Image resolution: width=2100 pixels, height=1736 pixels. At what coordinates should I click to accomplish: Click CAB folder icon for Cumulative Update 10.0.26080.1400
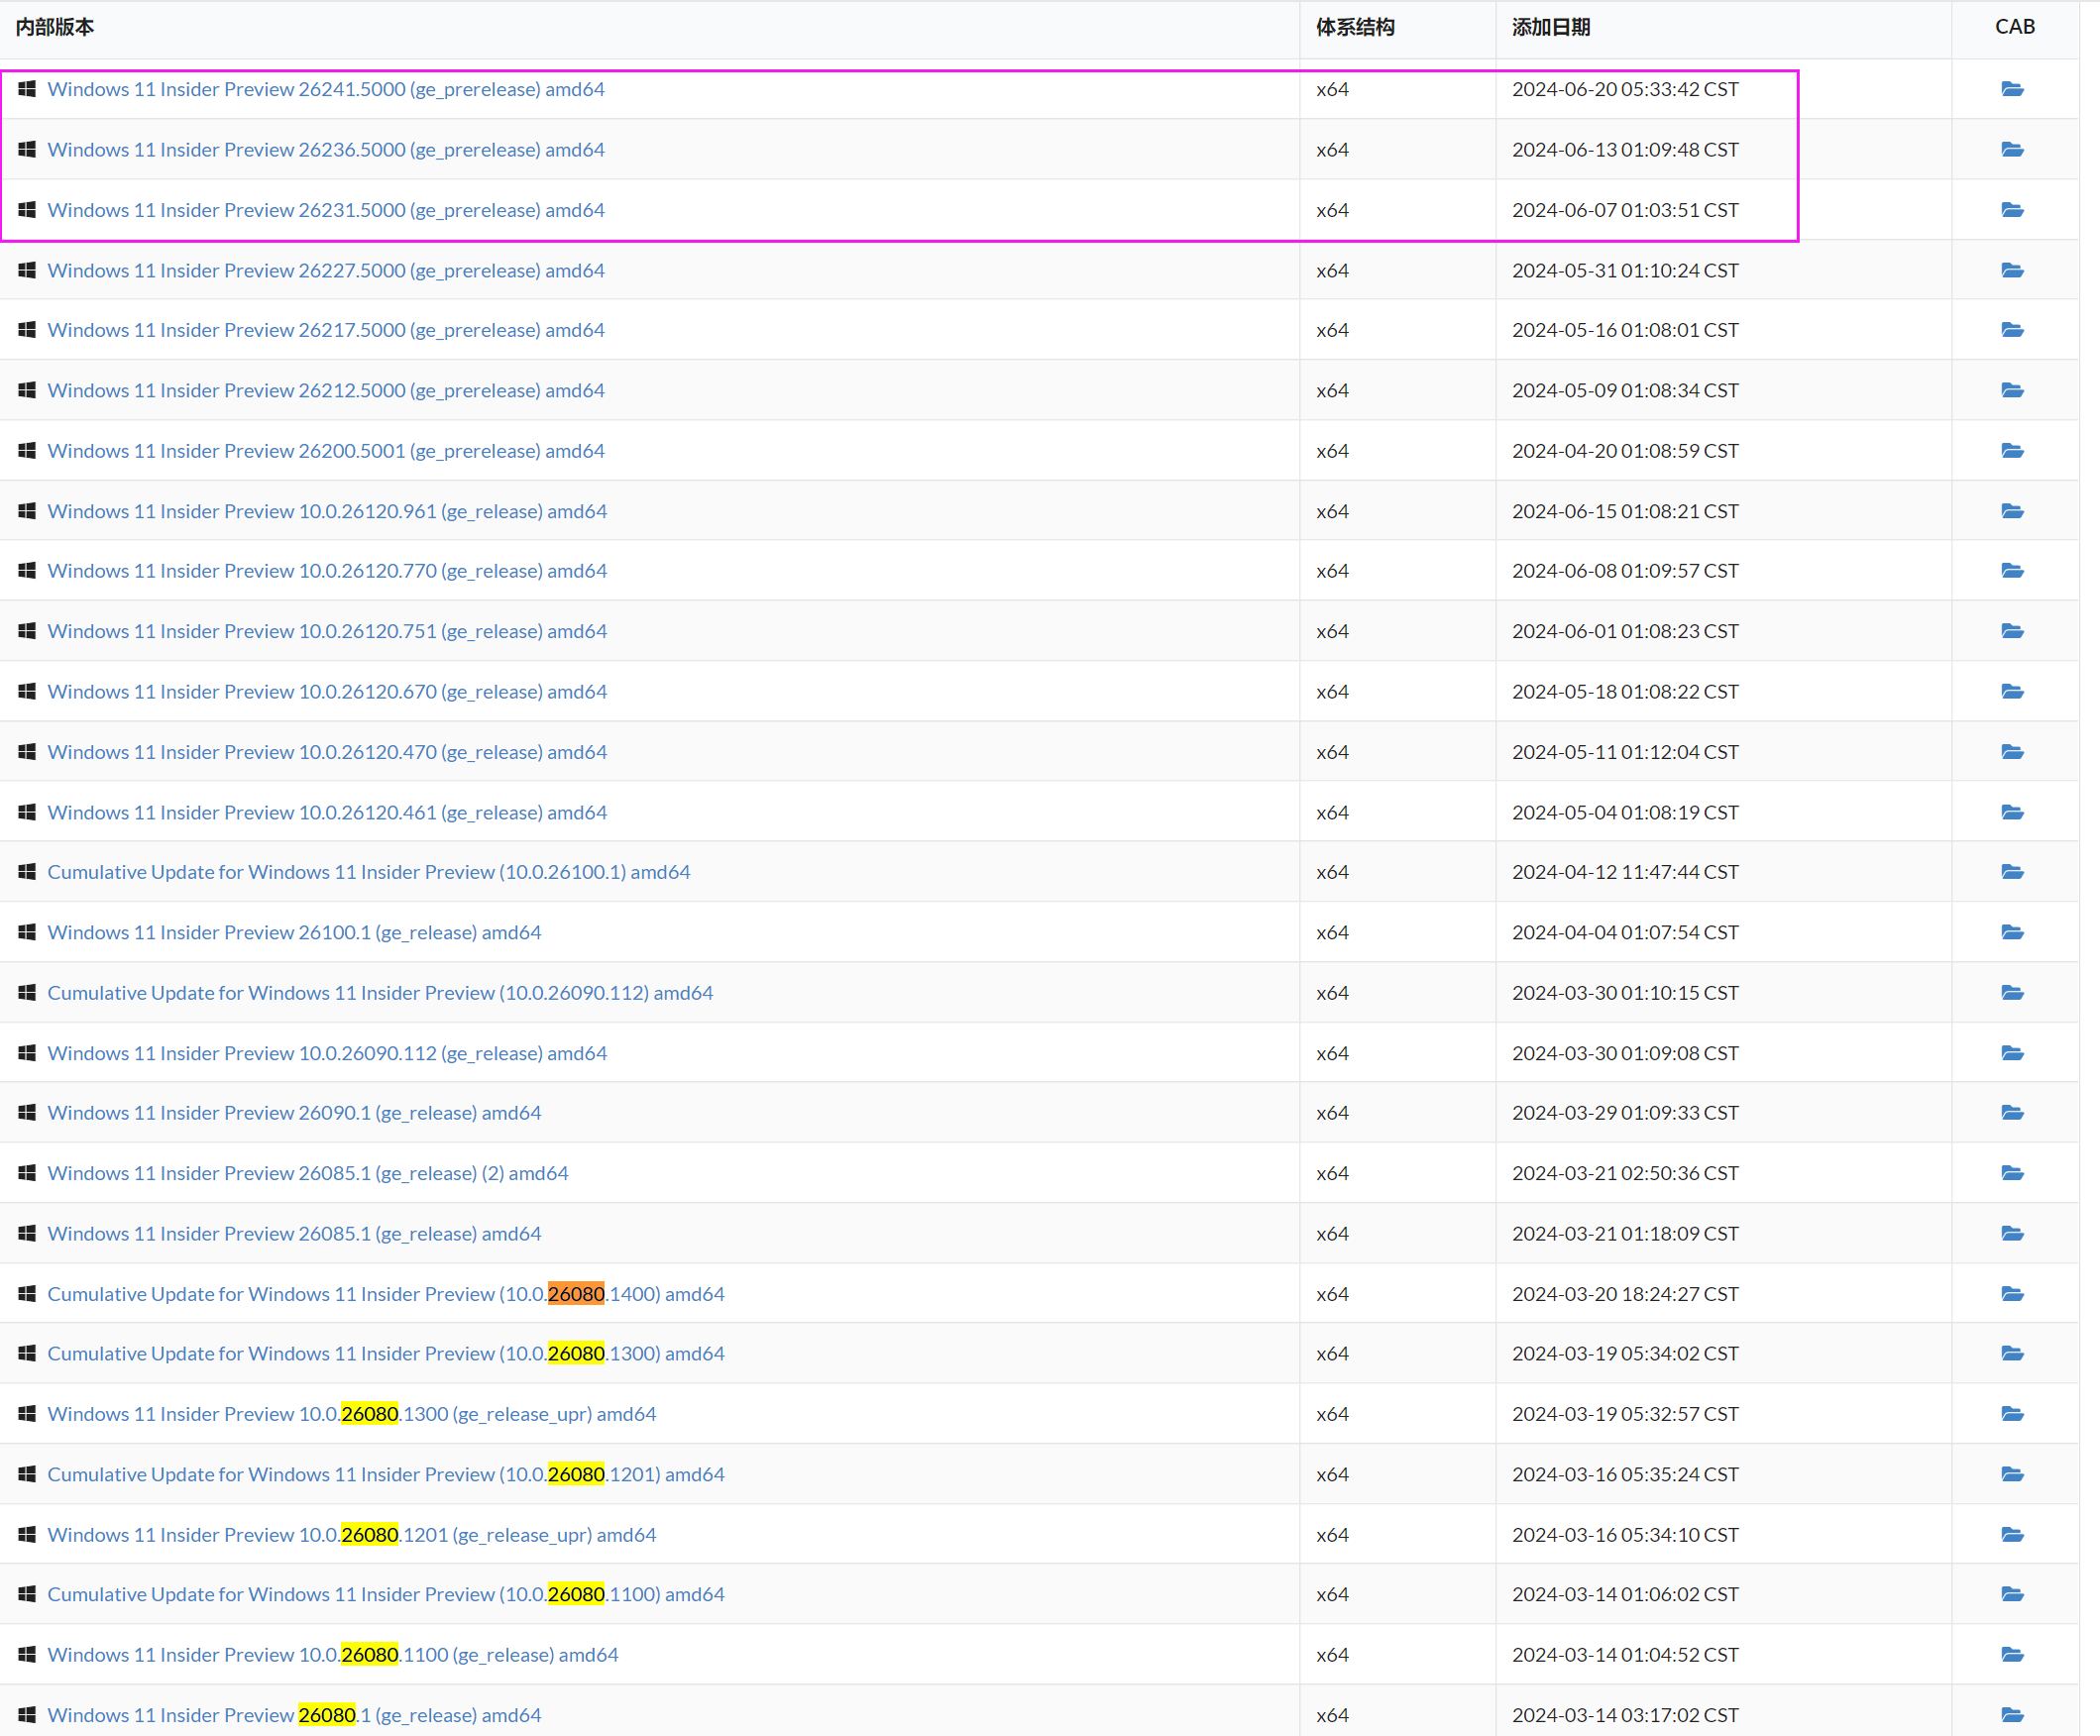click(x=2012, y=1294)
